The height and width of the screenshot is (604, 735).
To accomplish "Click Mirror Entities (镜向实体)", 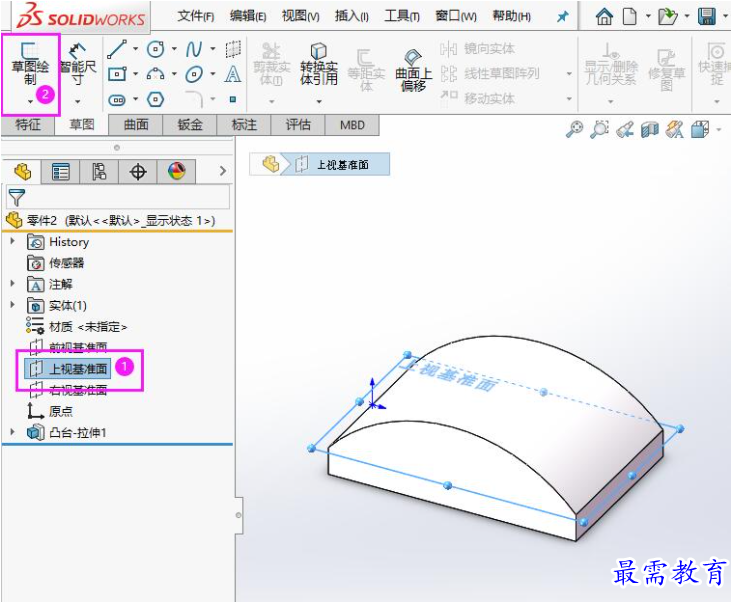I will pos(477,49).
